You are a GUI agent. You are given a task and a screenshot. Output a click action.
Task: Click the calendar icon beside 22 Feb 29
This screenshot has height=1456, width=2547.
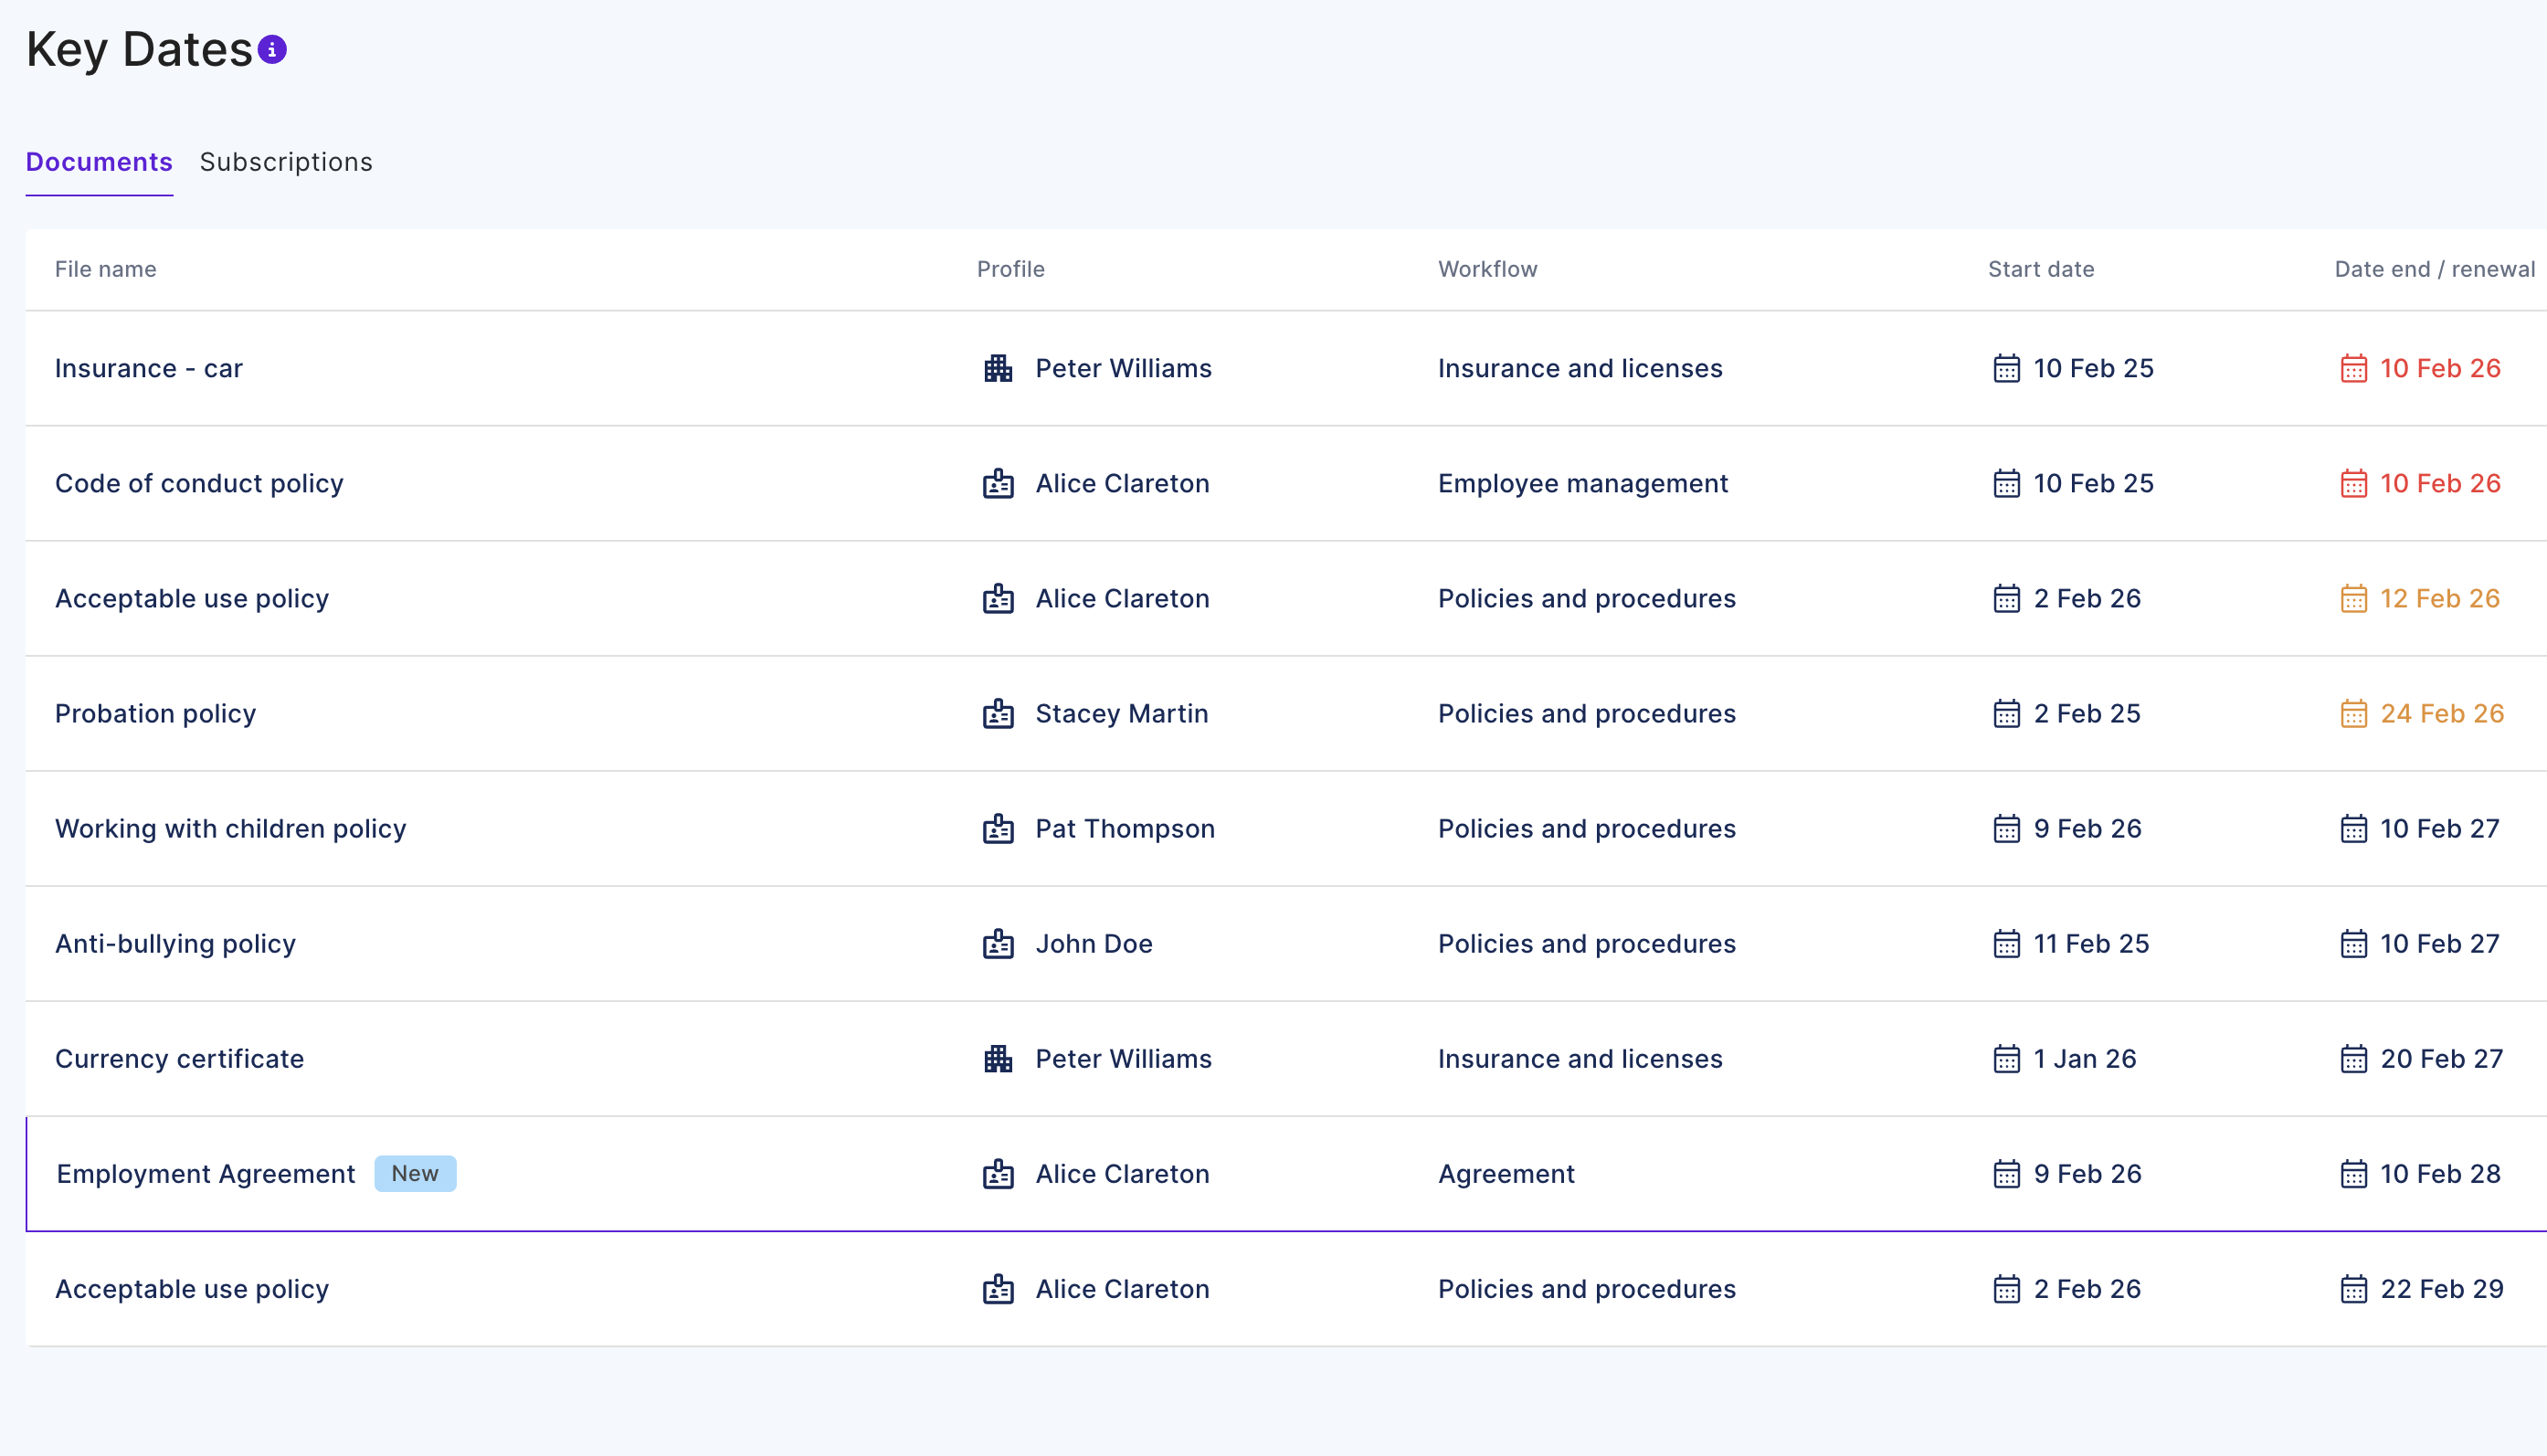pos(2353,1289)
